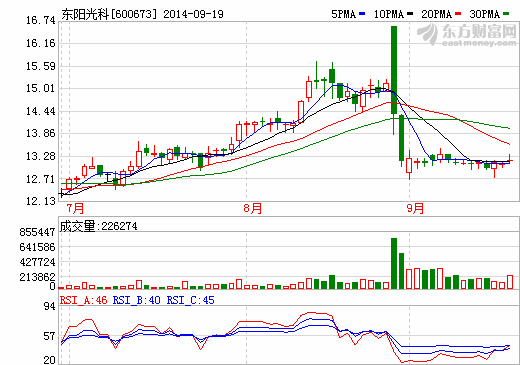Click the blue 5PMA legend color swatch
Viewport: 520px width, 365px height.
362,14
